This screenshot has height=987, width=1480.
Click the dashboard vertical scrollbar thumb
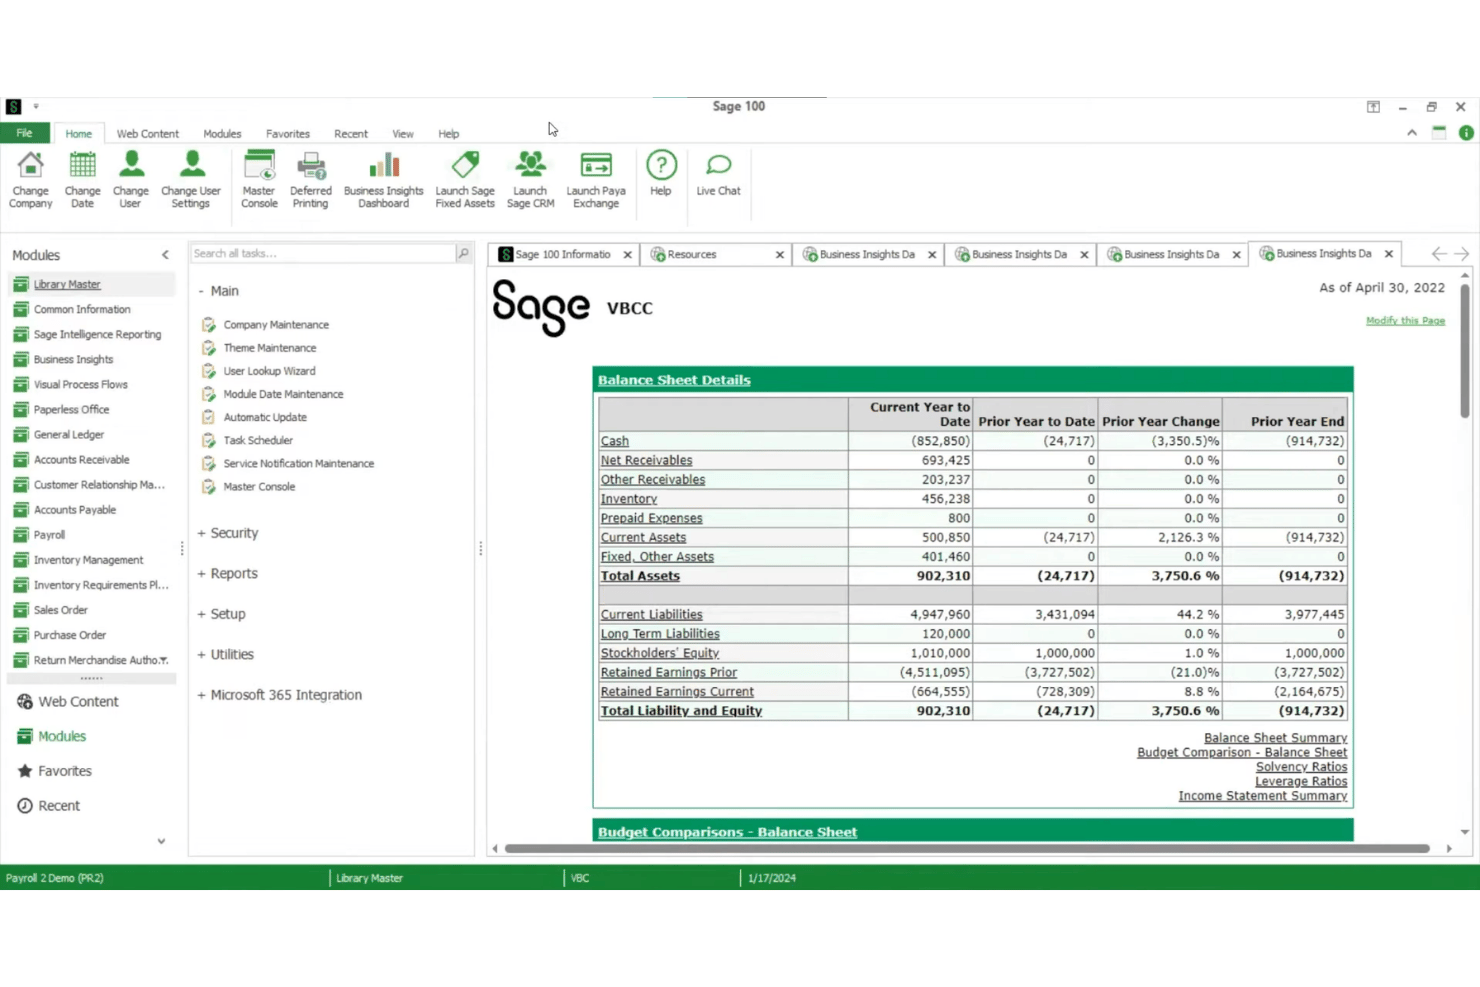(1465, 350)
